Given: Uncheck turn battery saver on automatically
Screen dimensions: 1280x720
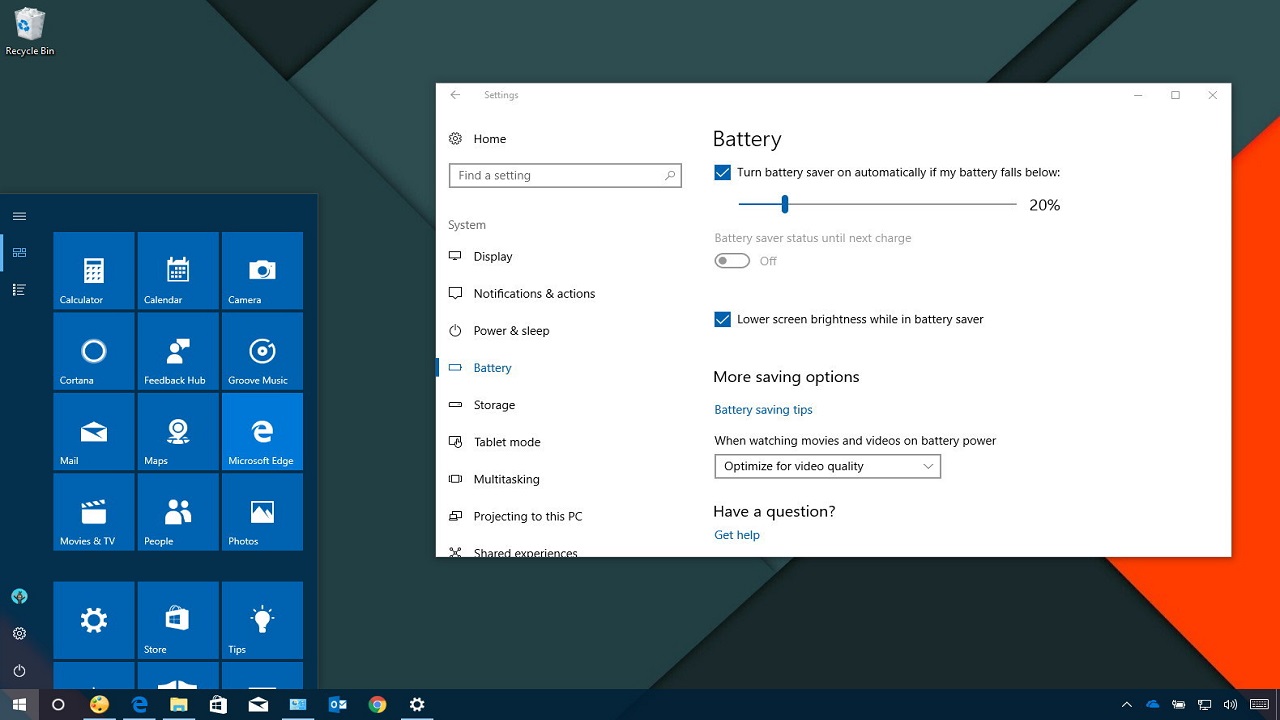Looking at the screenshot, I should 722,173.
